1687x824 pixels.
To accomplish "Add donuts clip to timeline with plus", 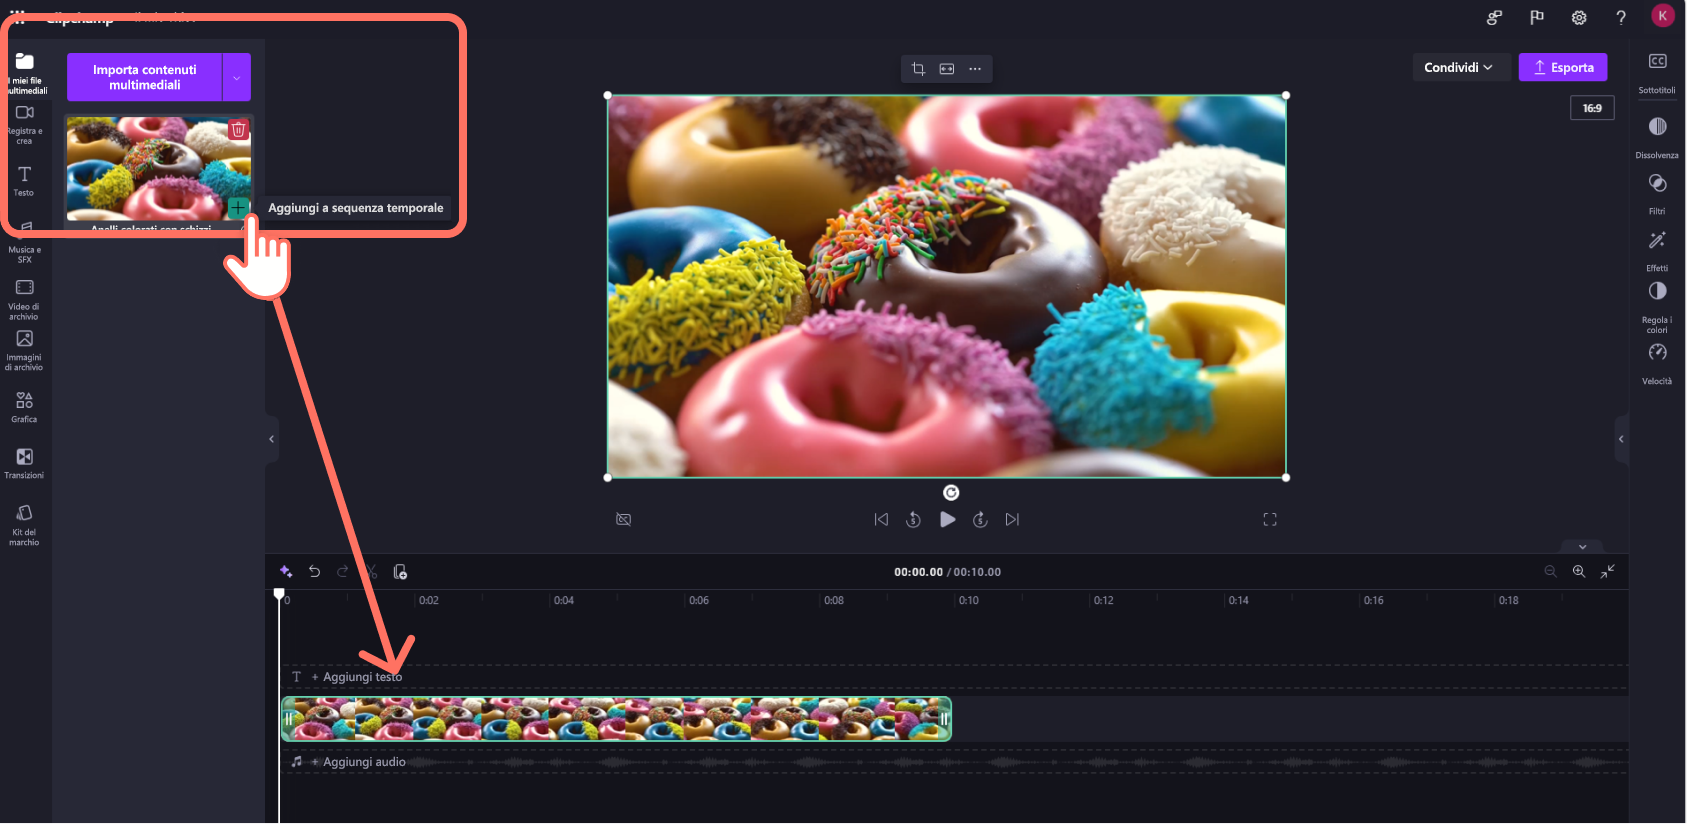I will tap(238, 207).
